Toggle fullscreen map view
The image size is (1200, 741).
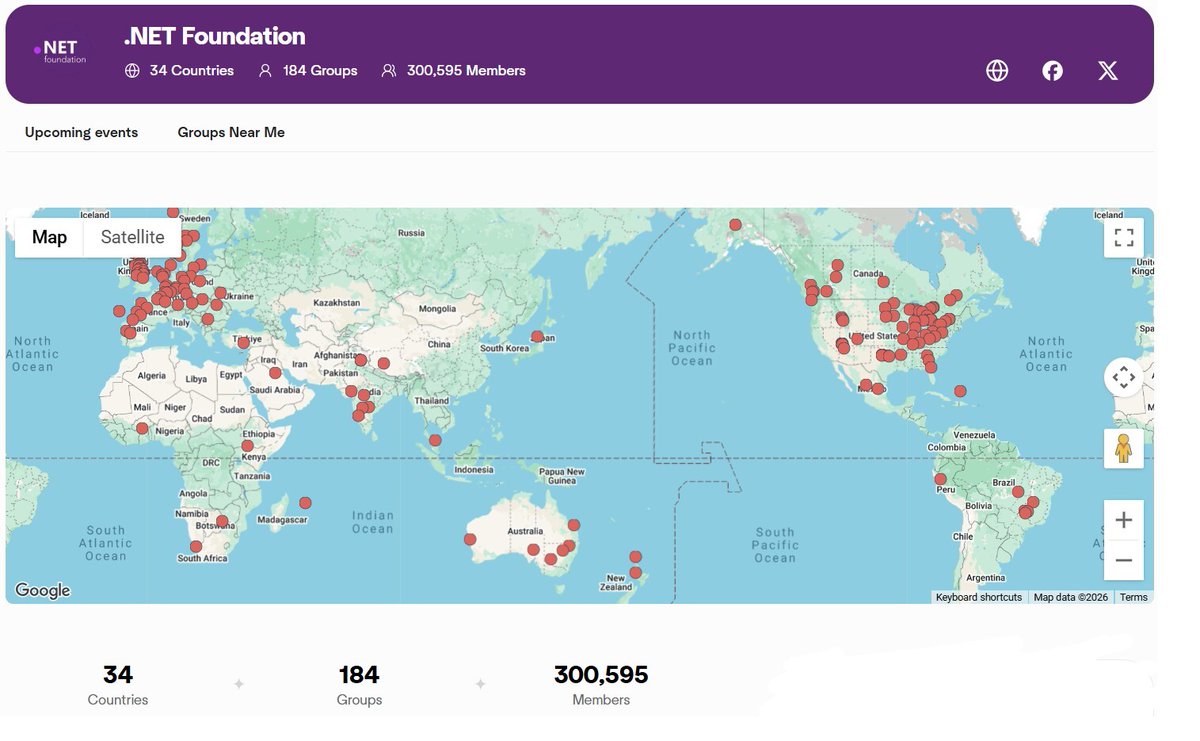pos(1124,237)
